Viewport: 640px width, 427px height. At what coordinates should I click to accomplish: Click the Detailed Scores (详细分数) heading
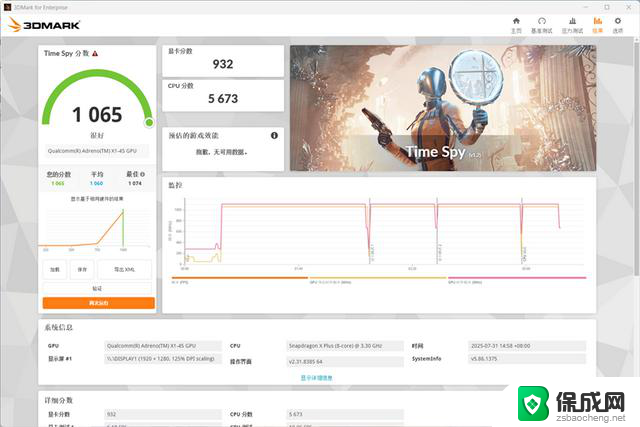pos(59,400)
